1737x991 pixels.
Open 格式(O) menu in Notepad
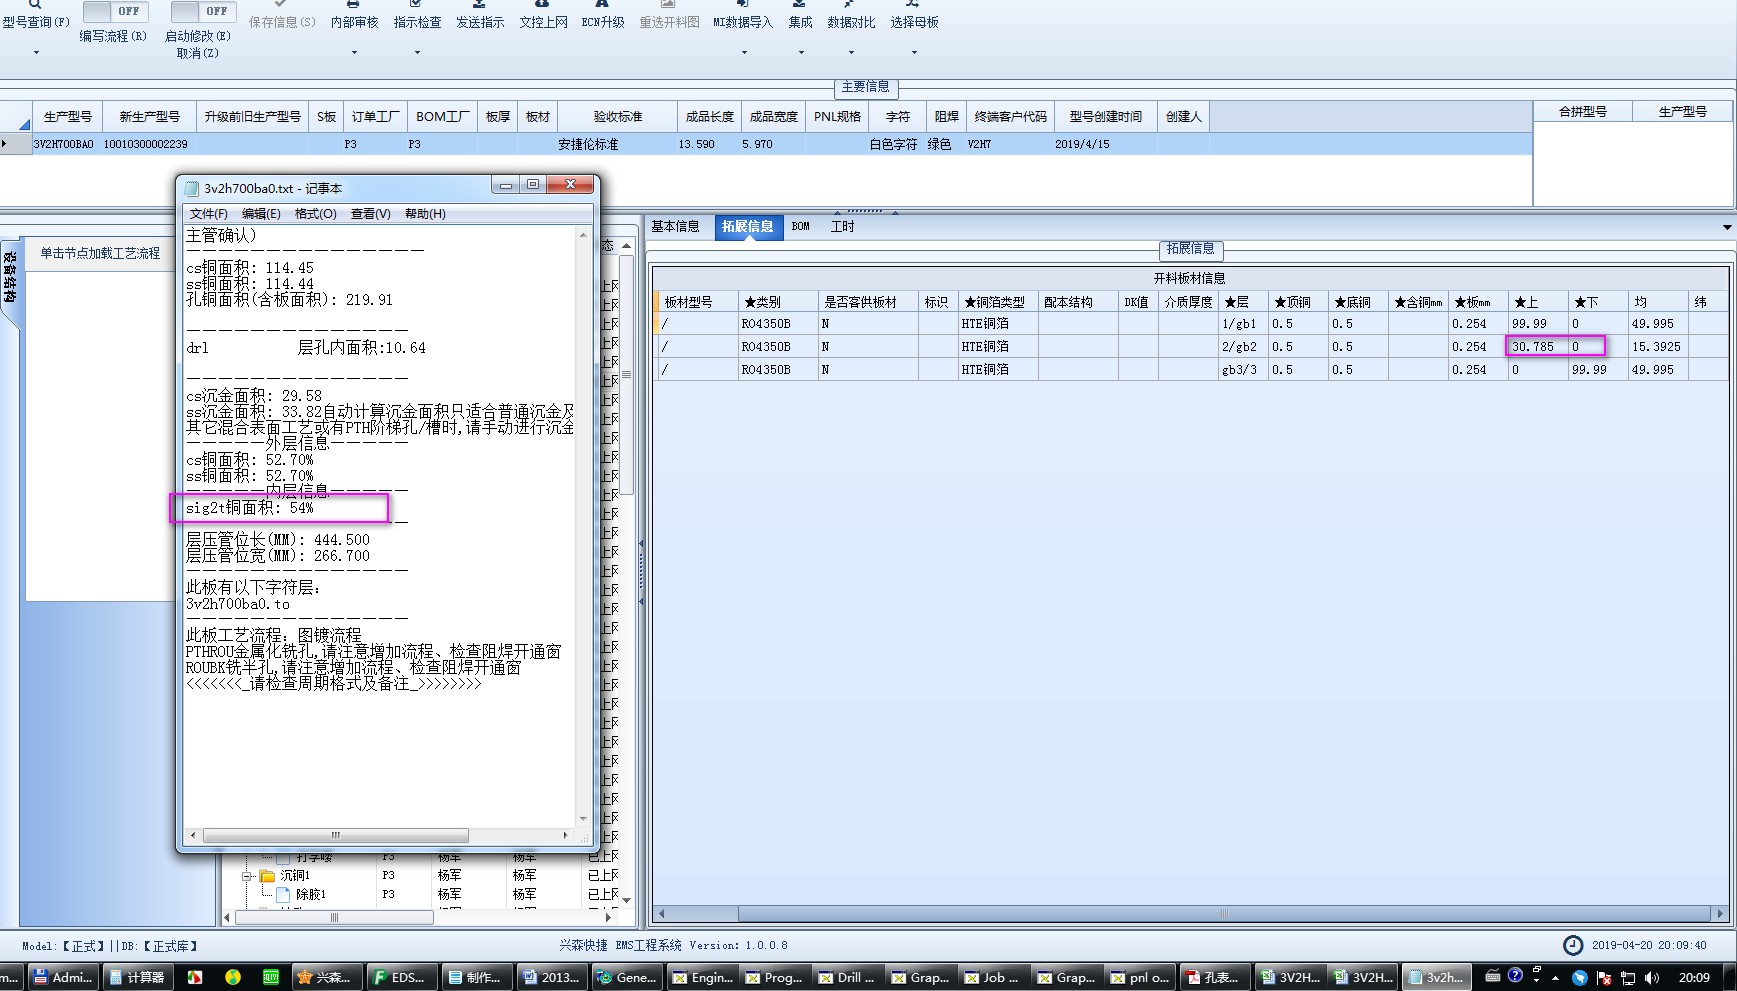point(315,214)
